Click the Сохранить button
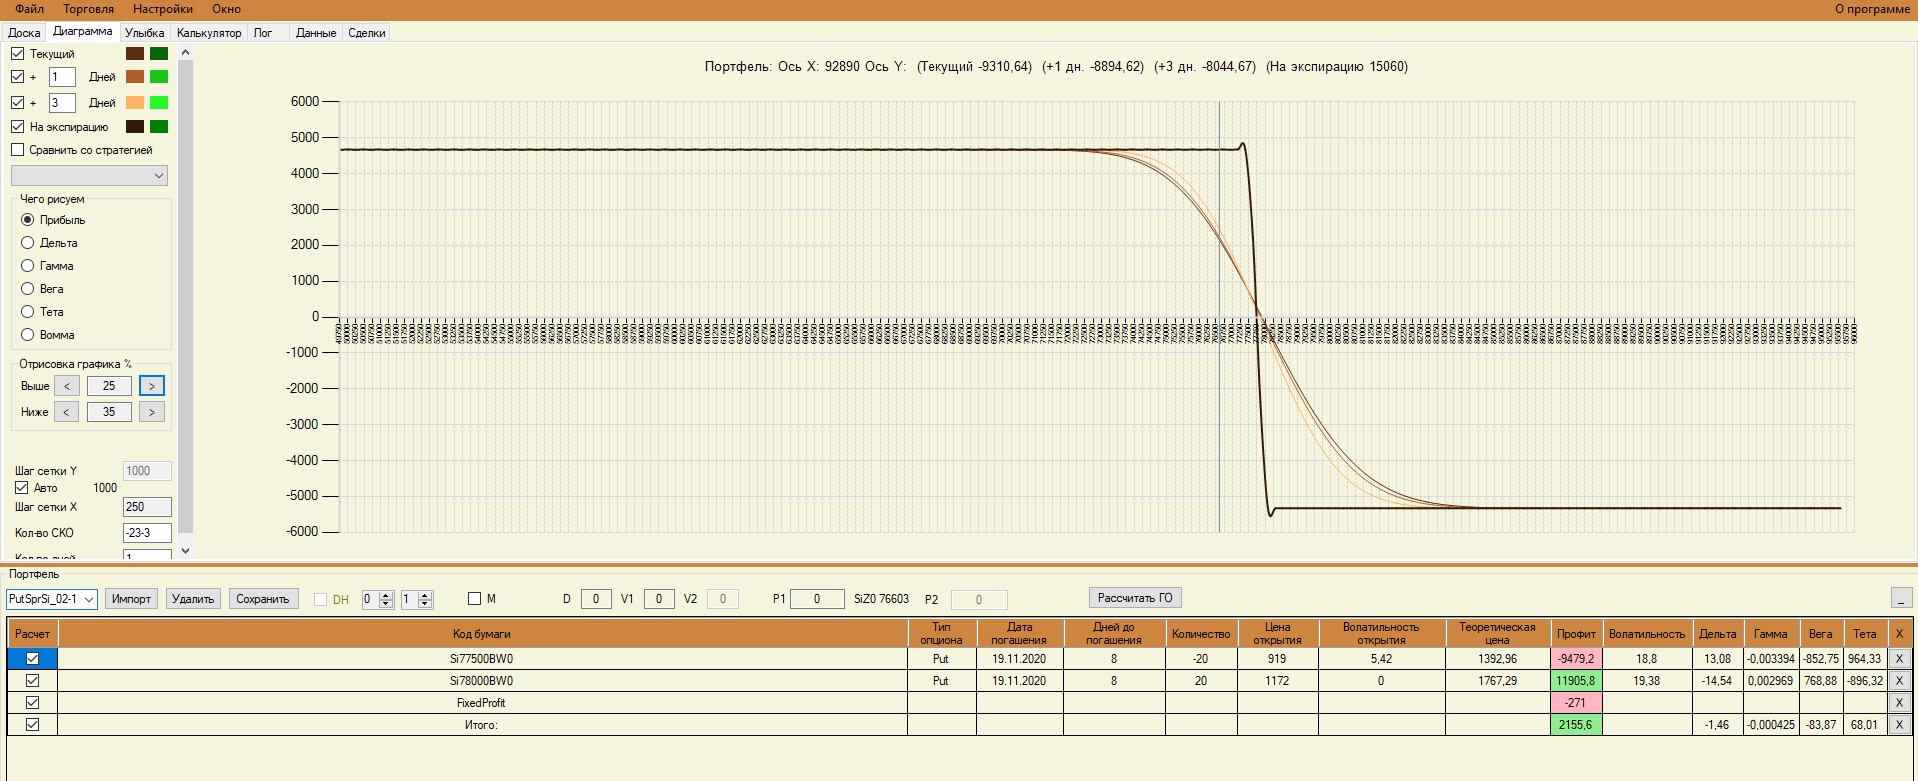 tap(263, 599)
